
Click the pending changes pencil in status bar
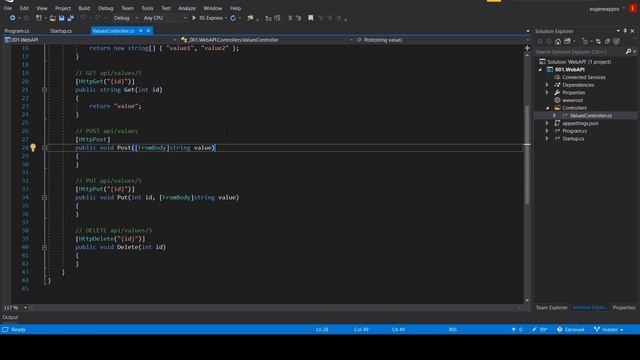pos(539,329)
